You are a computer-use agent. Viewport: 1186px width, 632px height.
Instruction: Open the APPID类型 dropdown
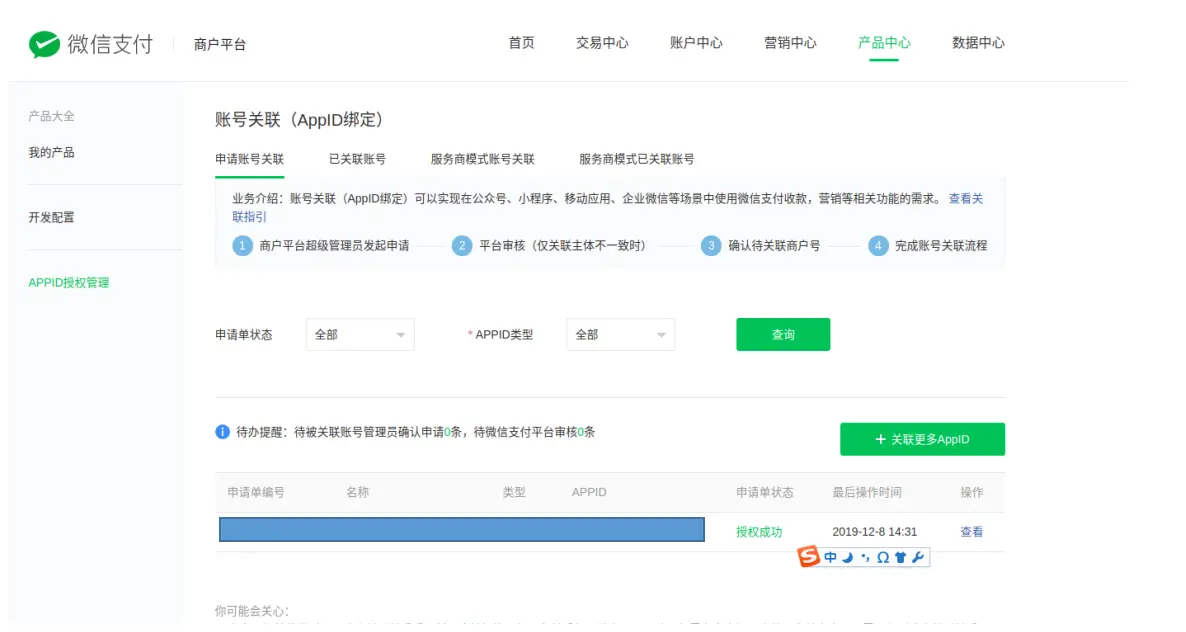tap(620, 334)
